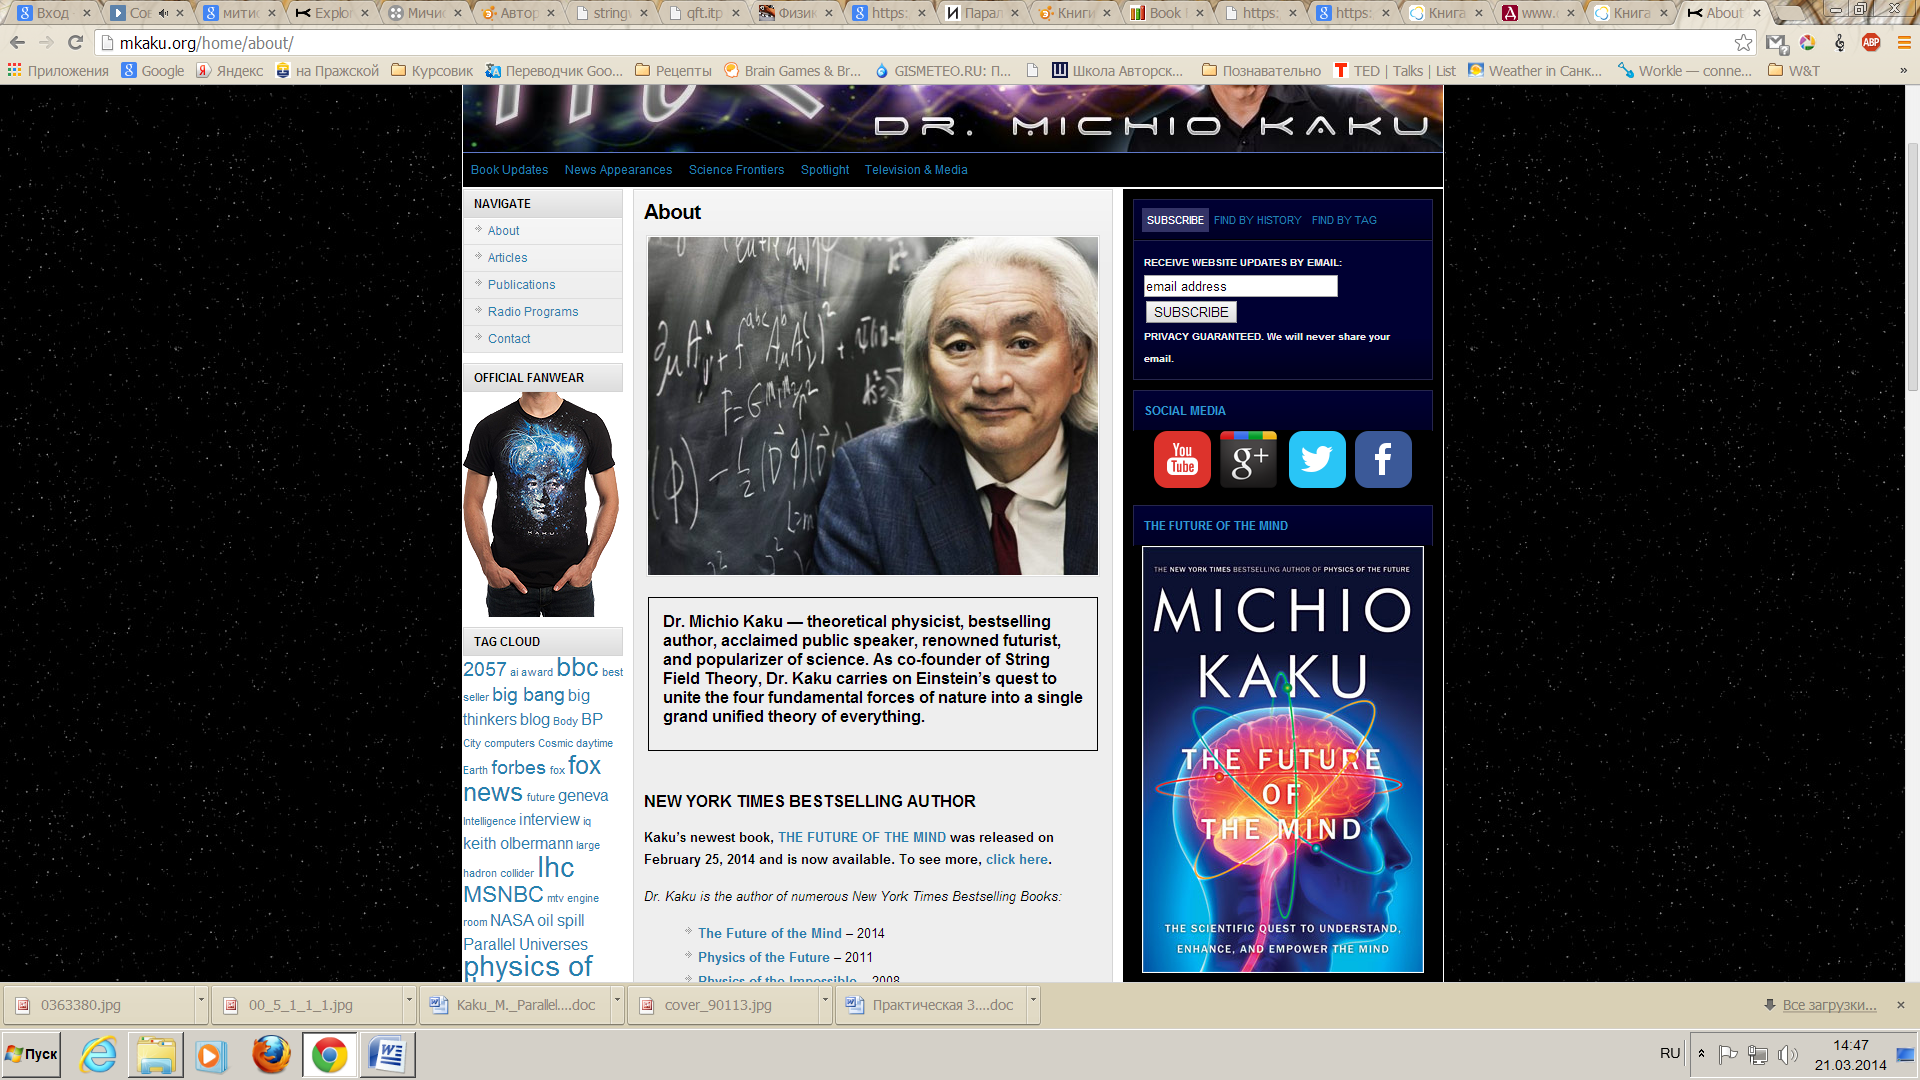Switch to FIND BY TAG tab
Viewport: 1920px width, 1080px height.
(x=1344, y=220)
